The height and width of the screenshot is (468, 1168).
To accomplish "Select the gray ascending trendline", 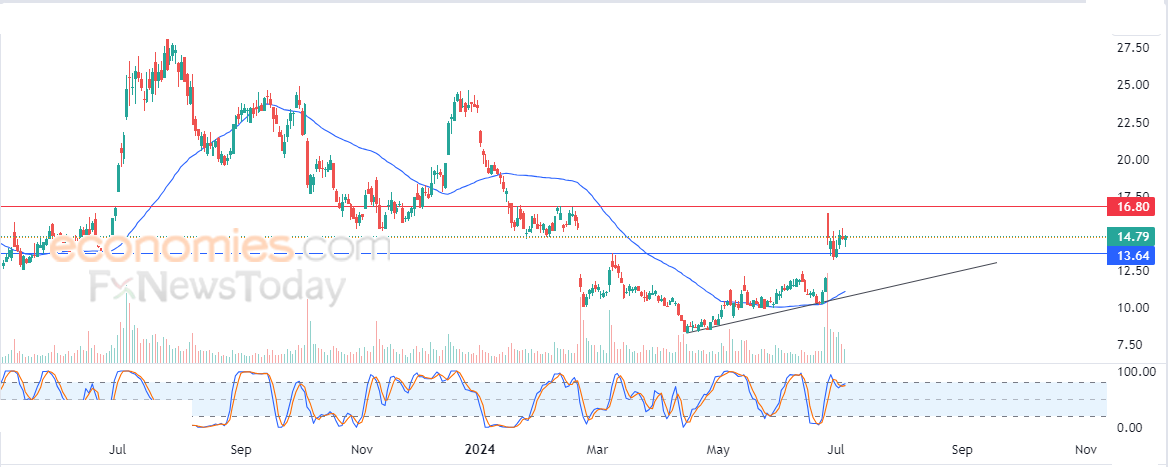I will tap(842, 297).
